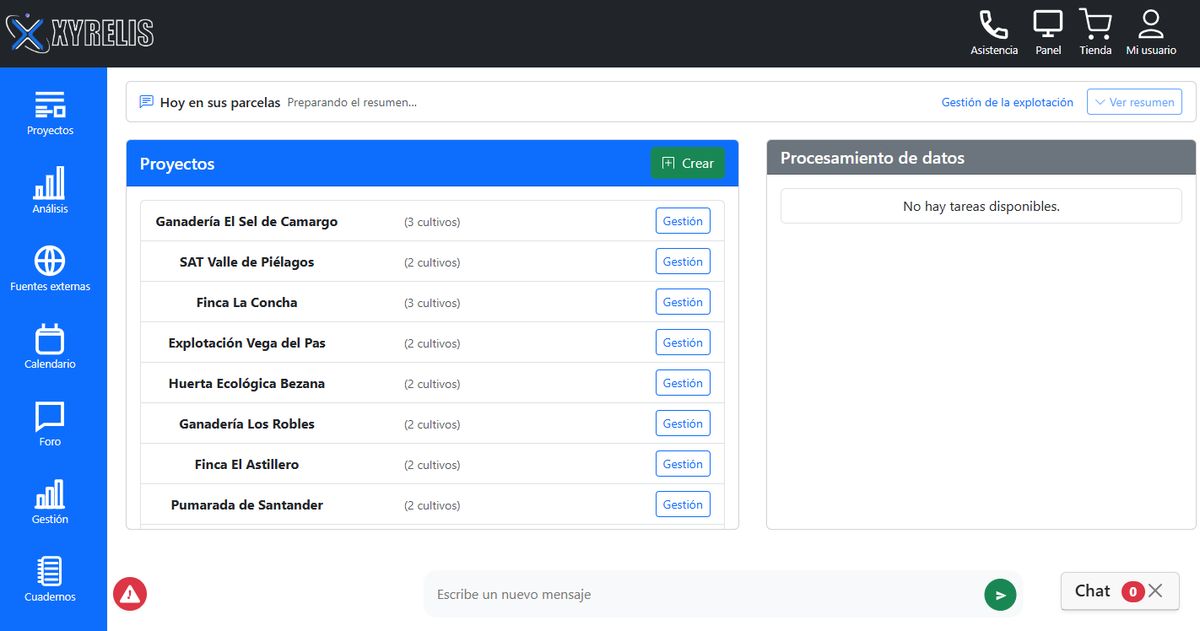Close the Chat widget with X

pos(1156,591)
